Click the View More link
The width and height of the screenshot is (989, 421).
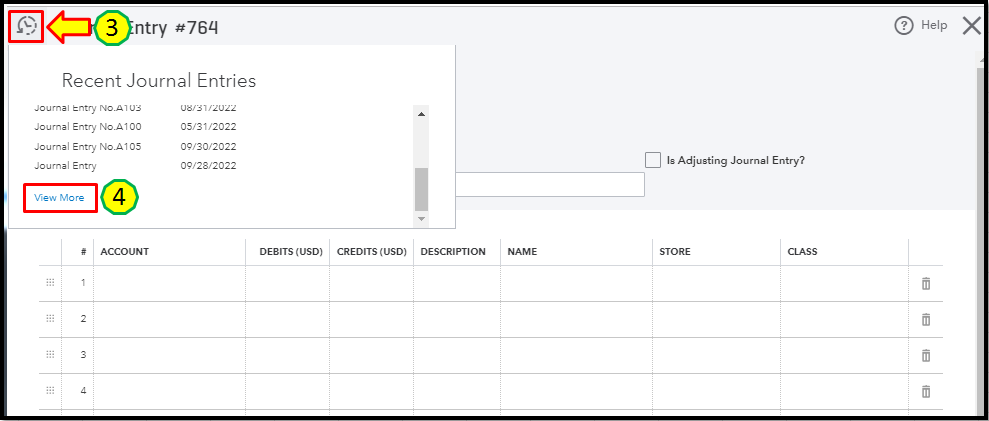(x=59, y=198)
